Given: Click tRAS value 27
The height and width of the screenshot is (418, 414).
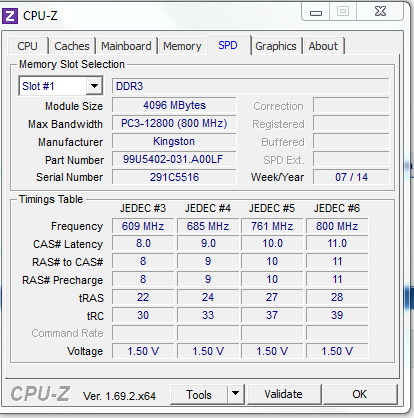Looking at the screenshot, I should pyautogui.click(x=272, y=297).
